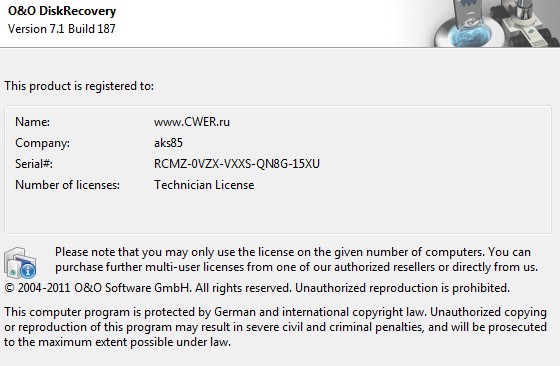
Task: Click the "Unauthorized reproduction is prohibited" text
Action: pos(402,288)
